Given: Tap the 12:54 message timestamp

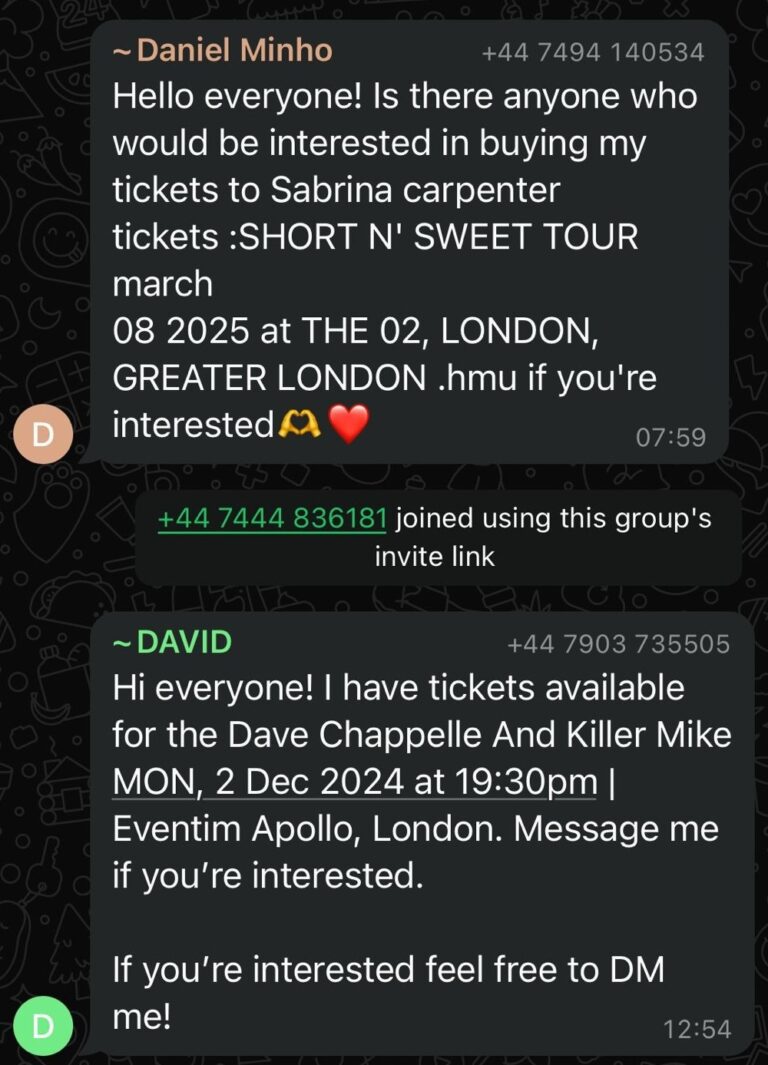Looking at the screenshot, I should pos(697,1029).
